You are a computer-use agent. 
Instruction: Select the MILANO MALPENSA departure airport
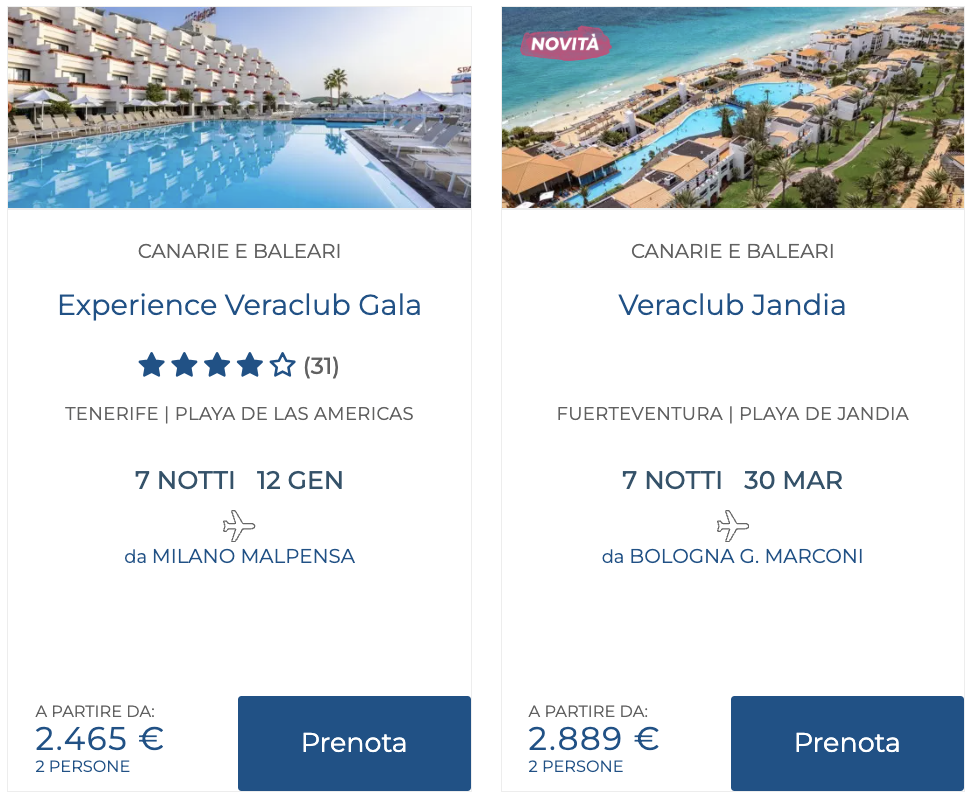coord(240,556)
